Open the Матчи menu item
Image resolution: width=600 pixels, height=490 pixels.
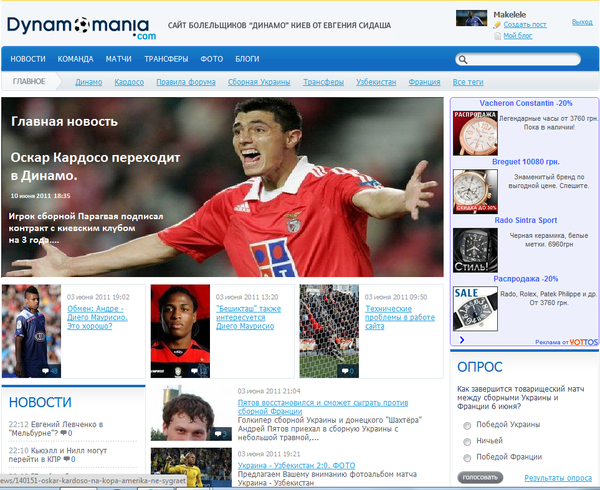(118, 60)
